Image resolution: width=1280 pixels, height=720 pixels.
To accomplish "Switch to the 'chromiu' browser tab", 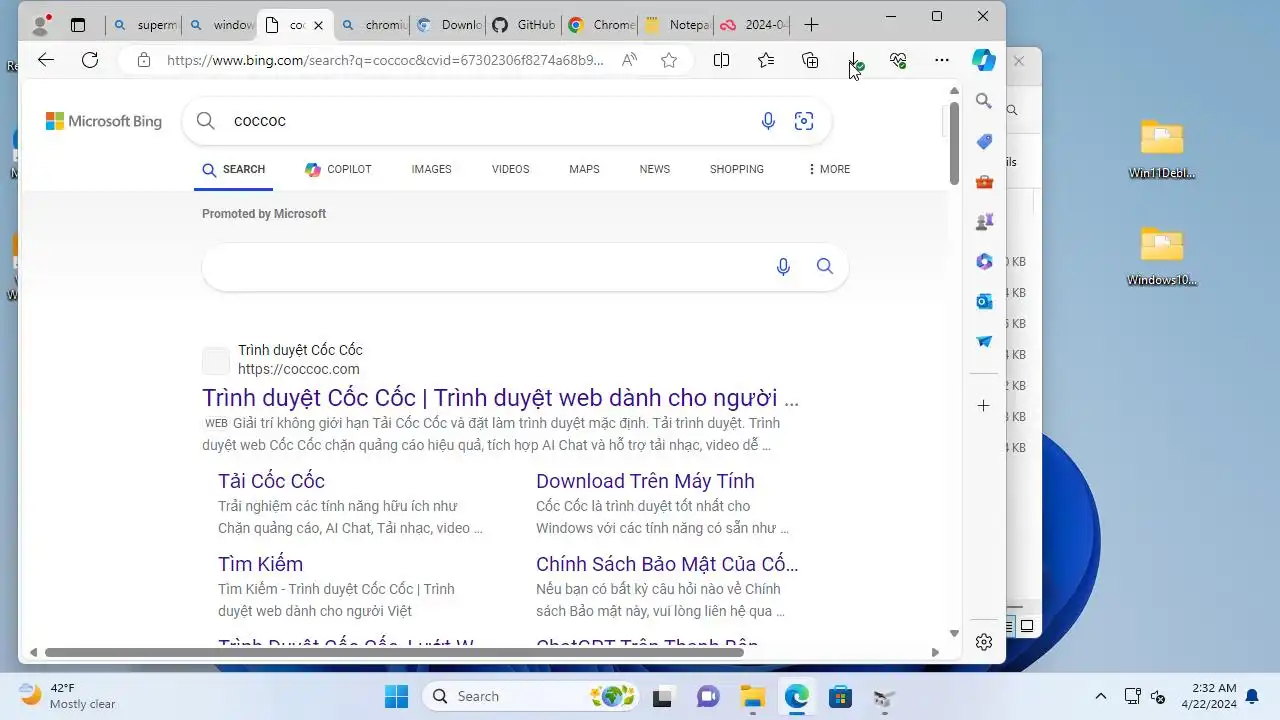I will tap(373, 25).
